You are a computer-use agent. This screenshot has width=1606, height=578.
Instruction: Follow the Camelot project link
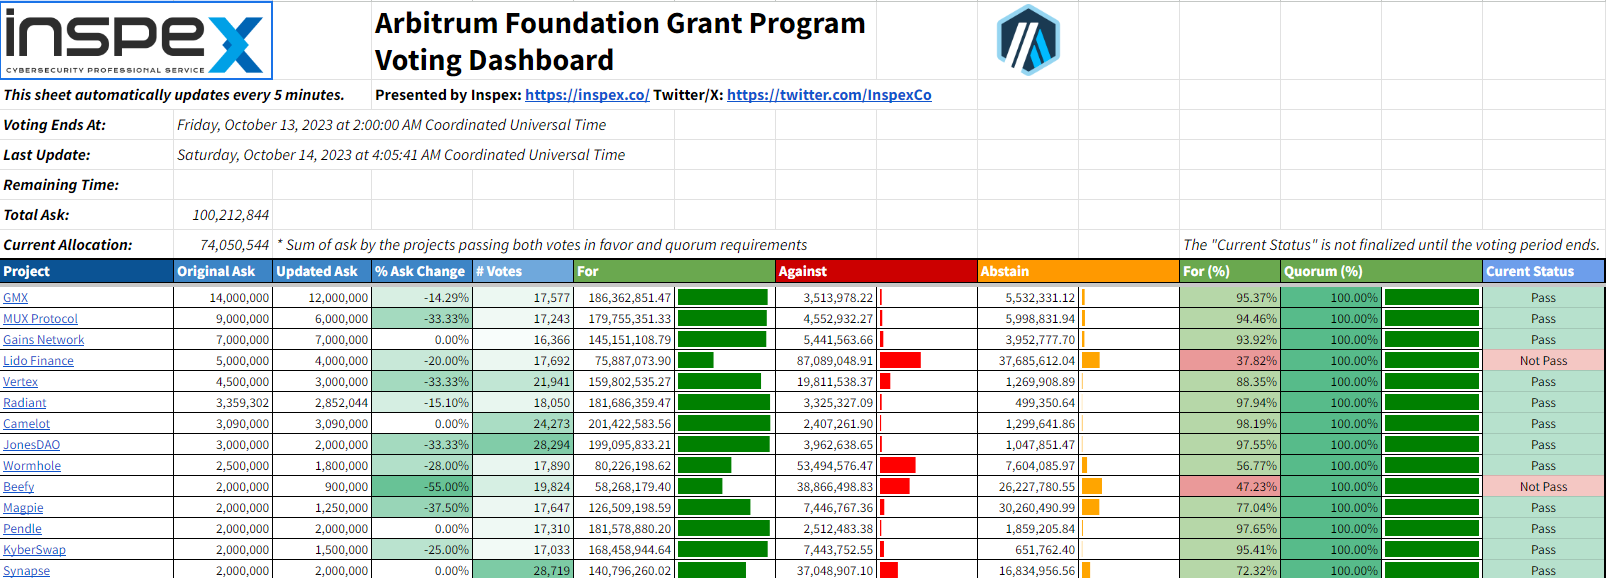tap(26, 424)
